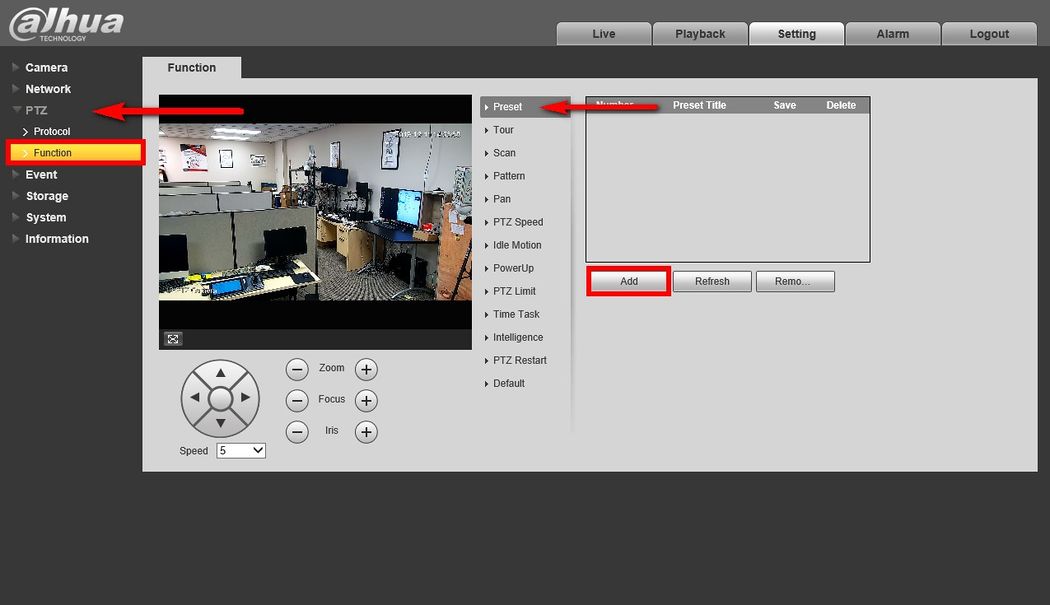This screenshot has width=1050, height=605.
Task: Open the Speed dropdown
Action: click(x=241, y=451)
